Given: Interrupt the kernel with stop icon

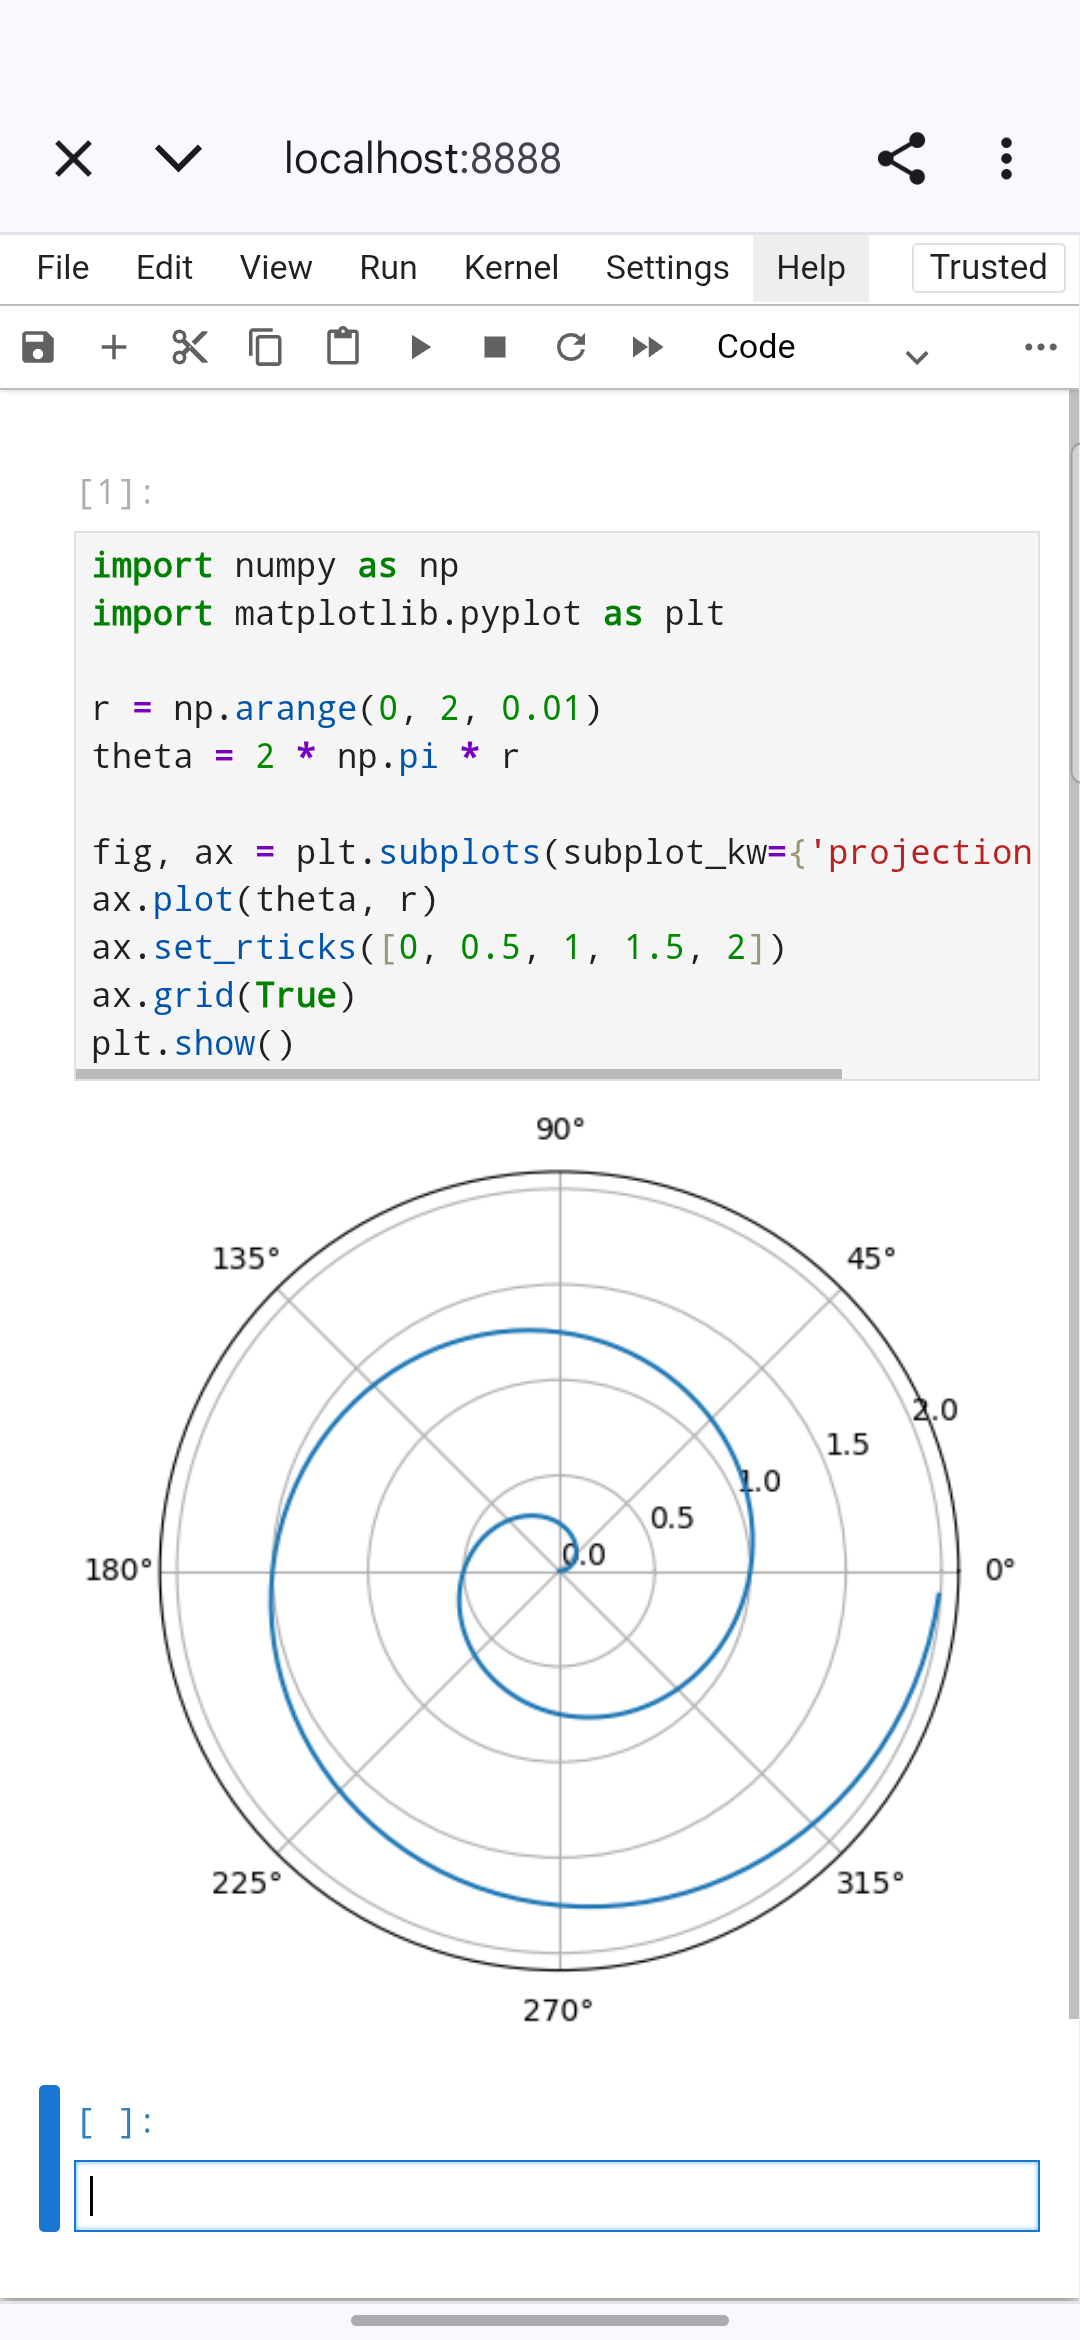Looking at the screenshot, I should (x=495, y=347).
